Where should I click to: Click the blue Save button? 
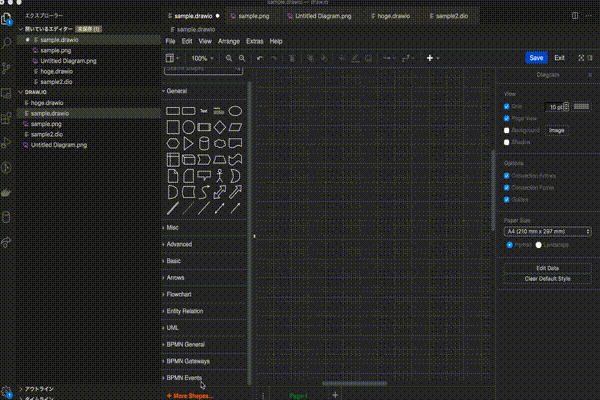pyautogui.click(x=536, y=58)
